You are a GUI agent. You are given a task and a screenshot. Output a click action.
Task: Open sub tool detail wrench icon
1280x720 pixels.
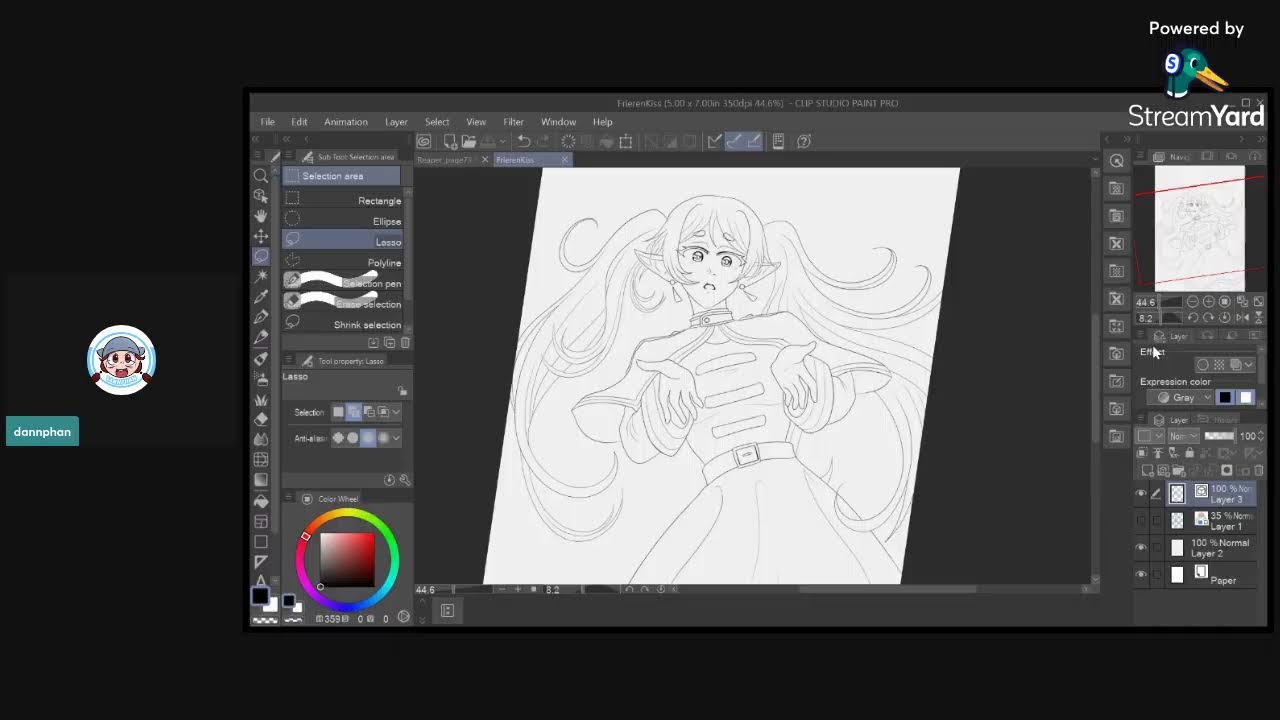pos(405,480)
